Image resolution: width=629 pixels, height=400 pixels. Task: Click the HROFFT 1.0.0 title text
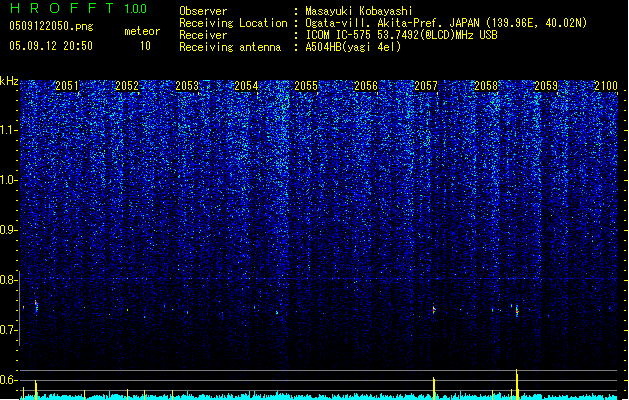point(79,8)
